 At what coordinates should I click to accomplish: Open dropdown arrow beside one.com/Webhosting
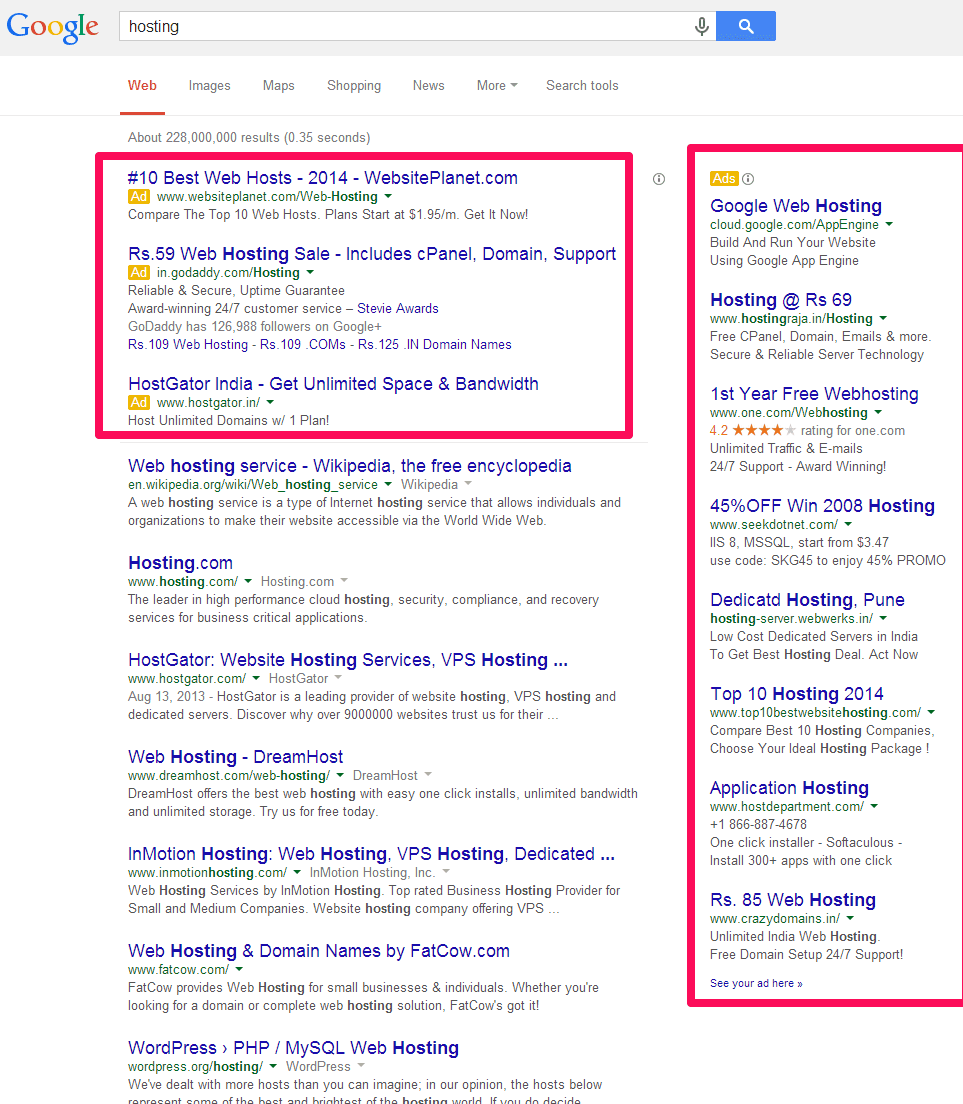878,413
